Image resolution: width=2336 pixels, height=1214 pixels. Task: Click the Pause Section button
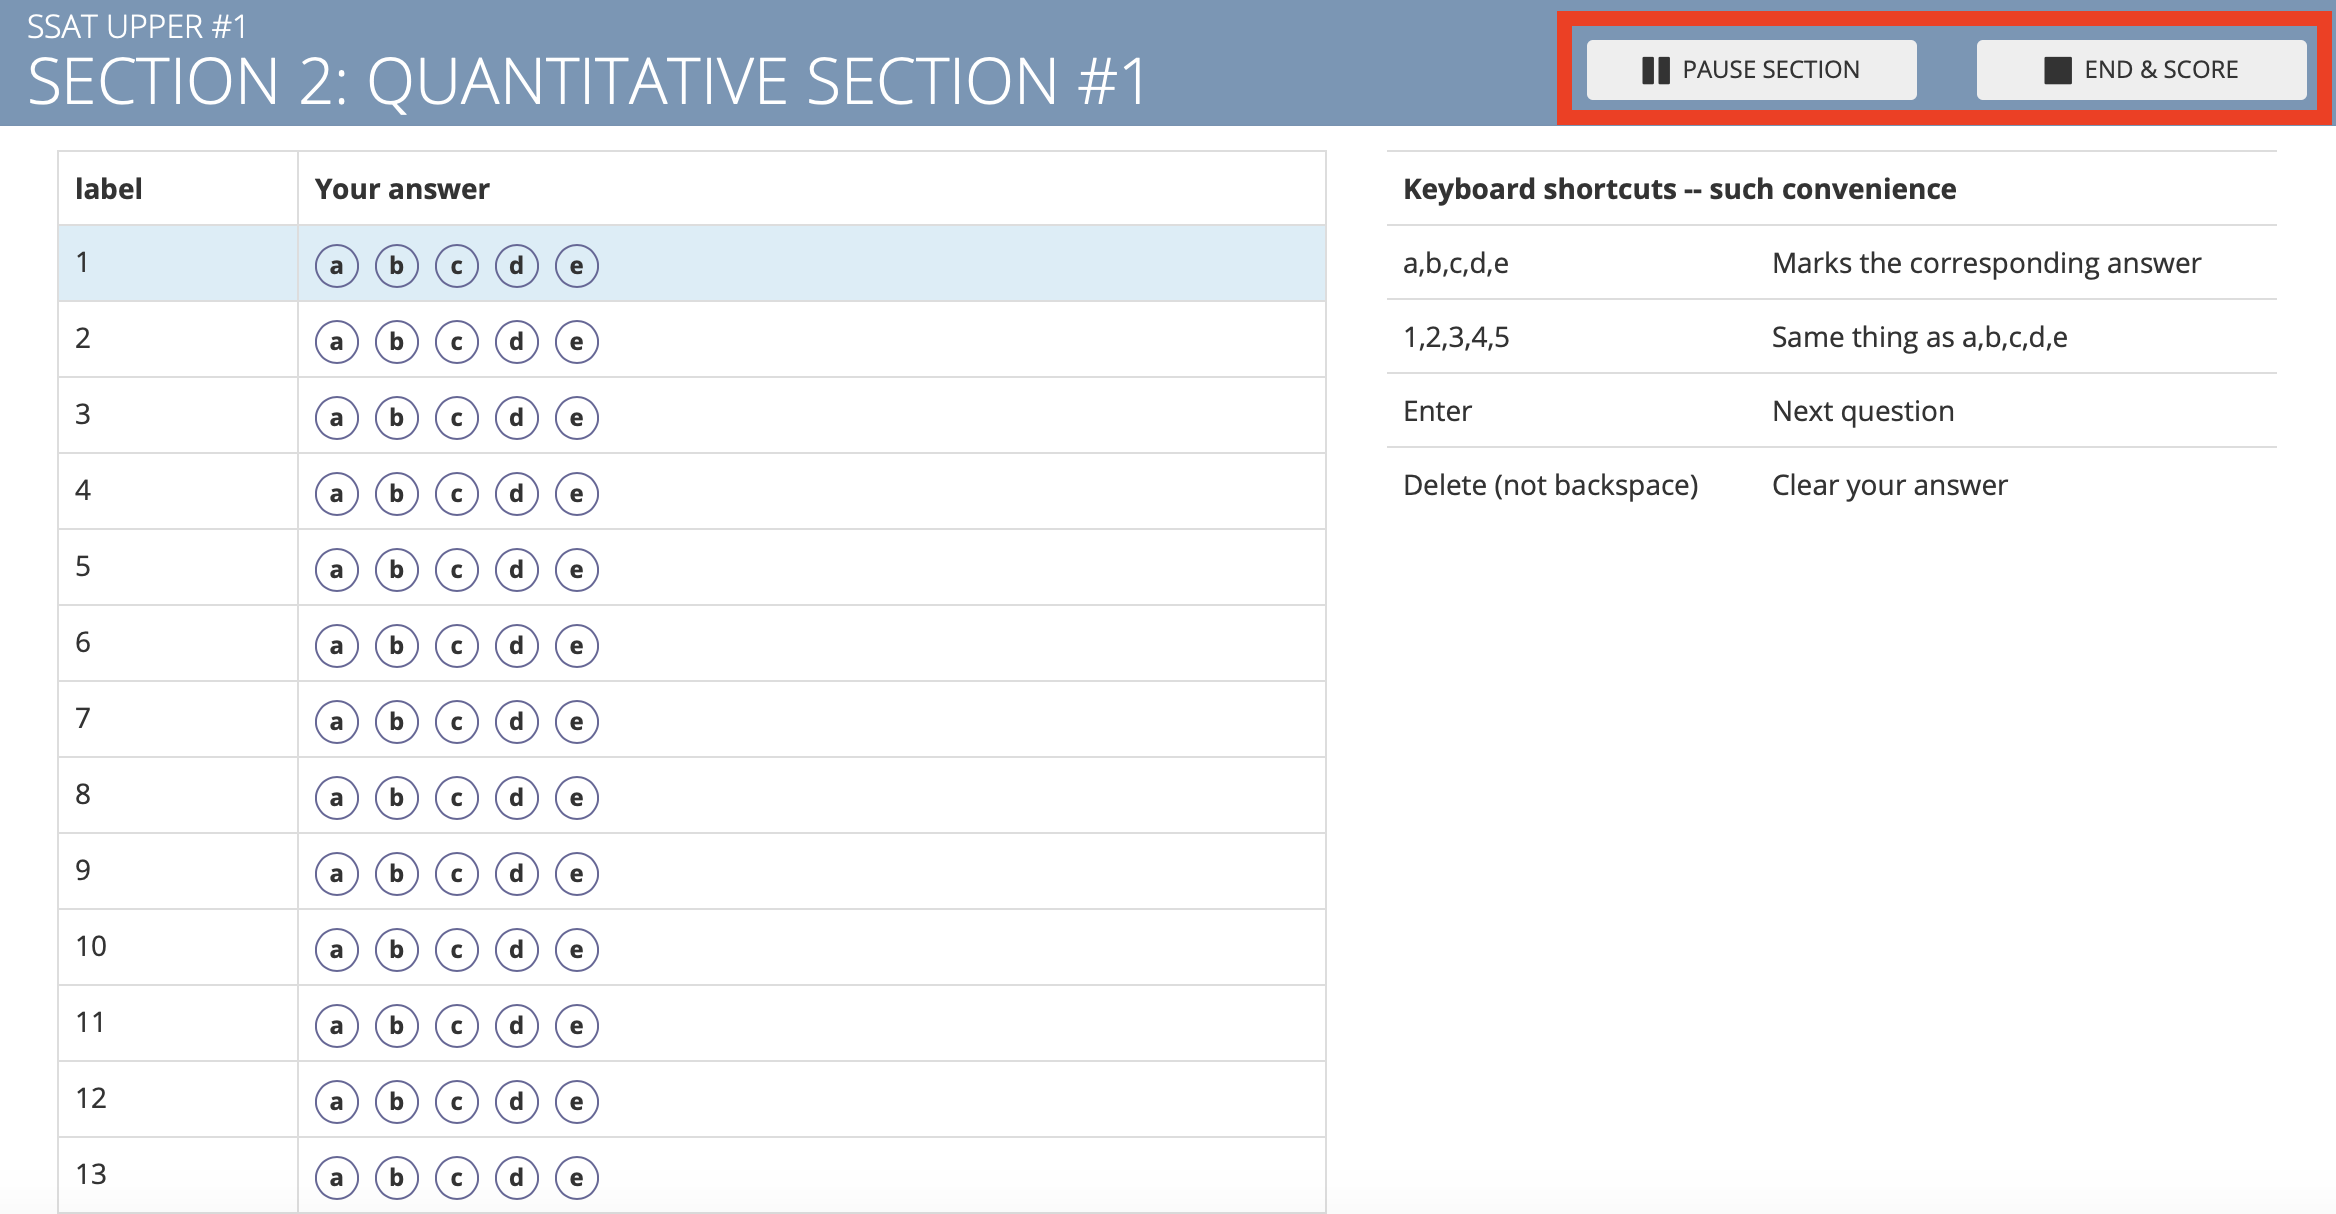1751,70
